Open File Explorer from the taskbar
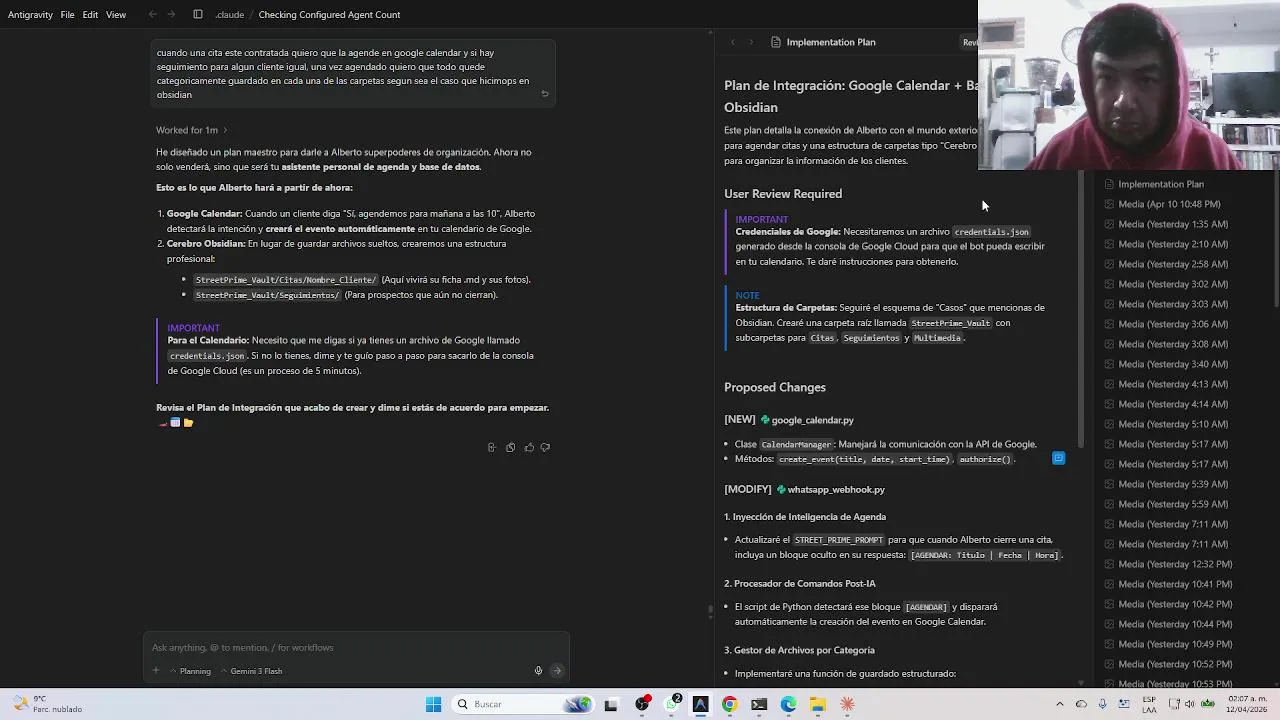The width and height of the screenshot is (1280, 720). [x=818, y=704]
